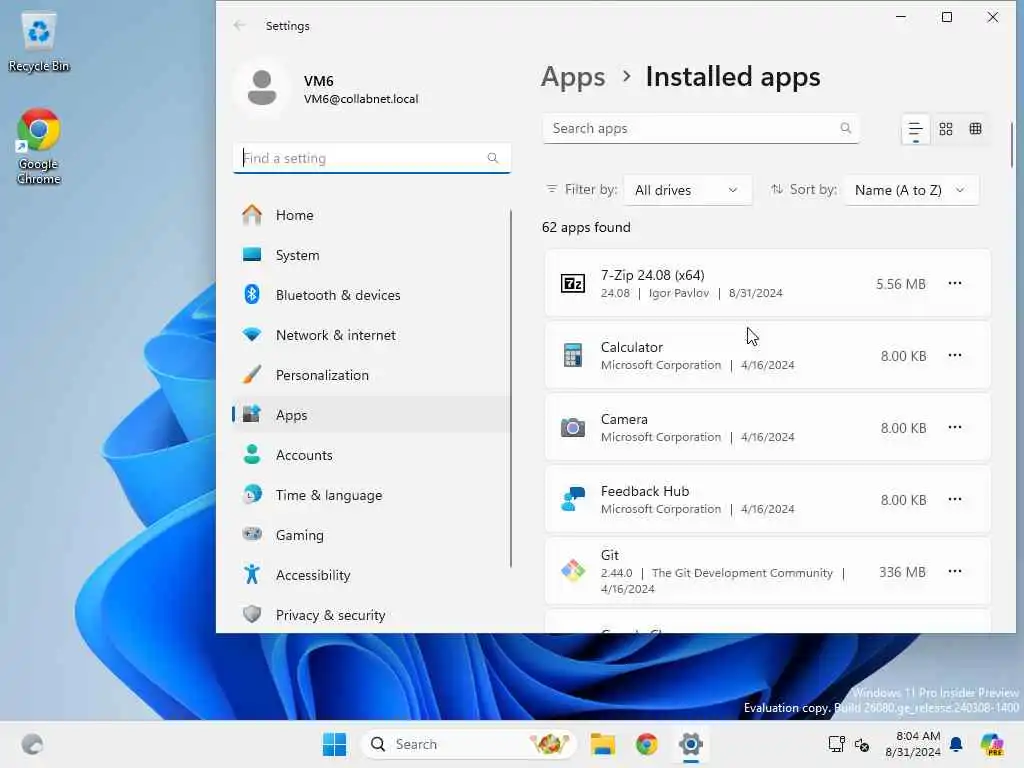Go to Accounts settings

click(x=371, y=455)
